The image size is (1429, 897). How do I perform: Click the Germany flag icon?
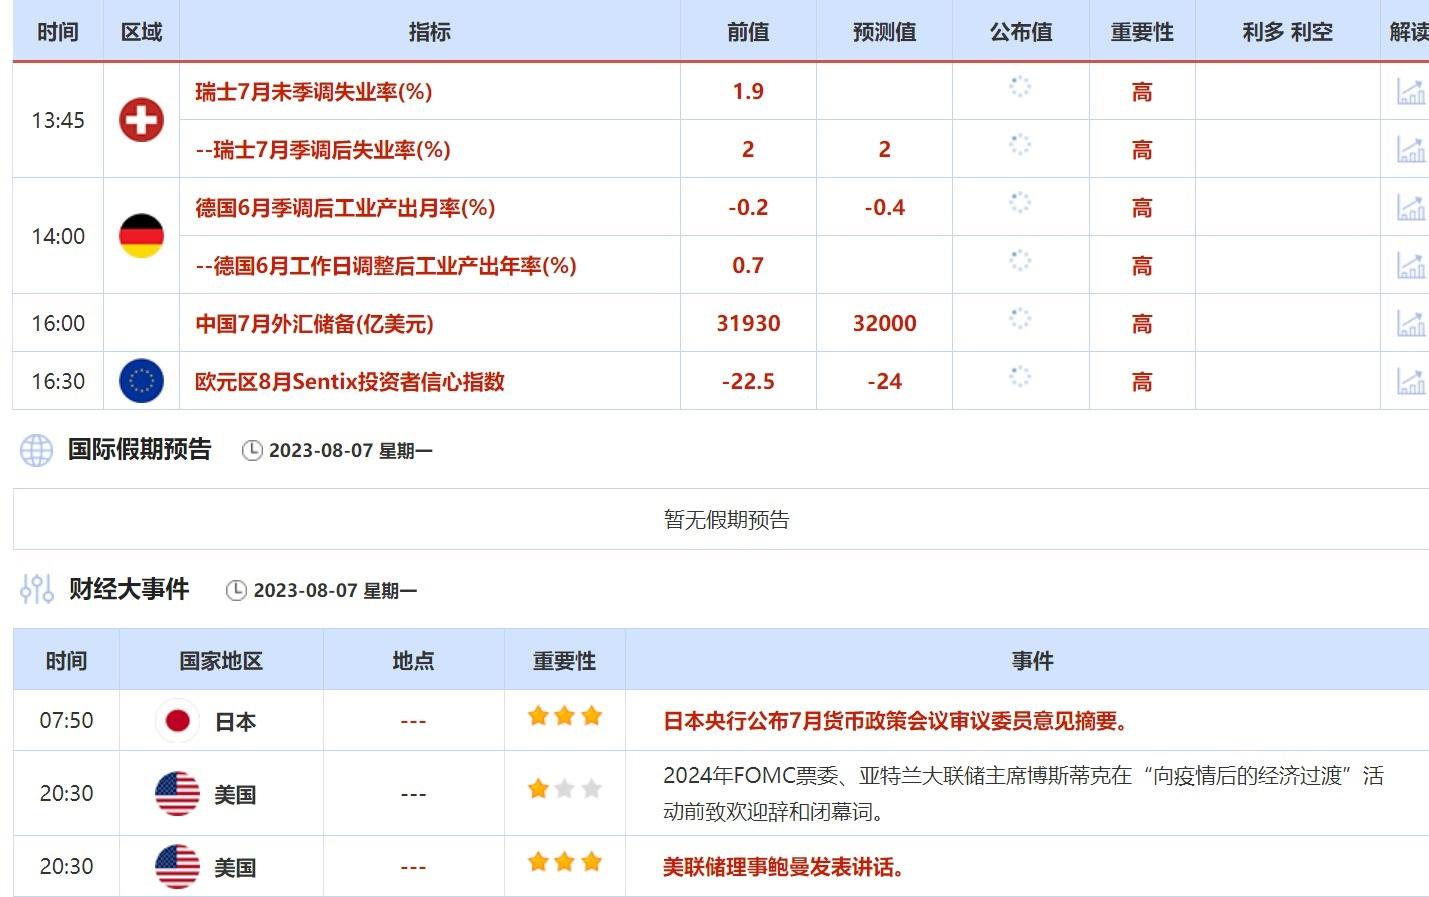point(141,236)
